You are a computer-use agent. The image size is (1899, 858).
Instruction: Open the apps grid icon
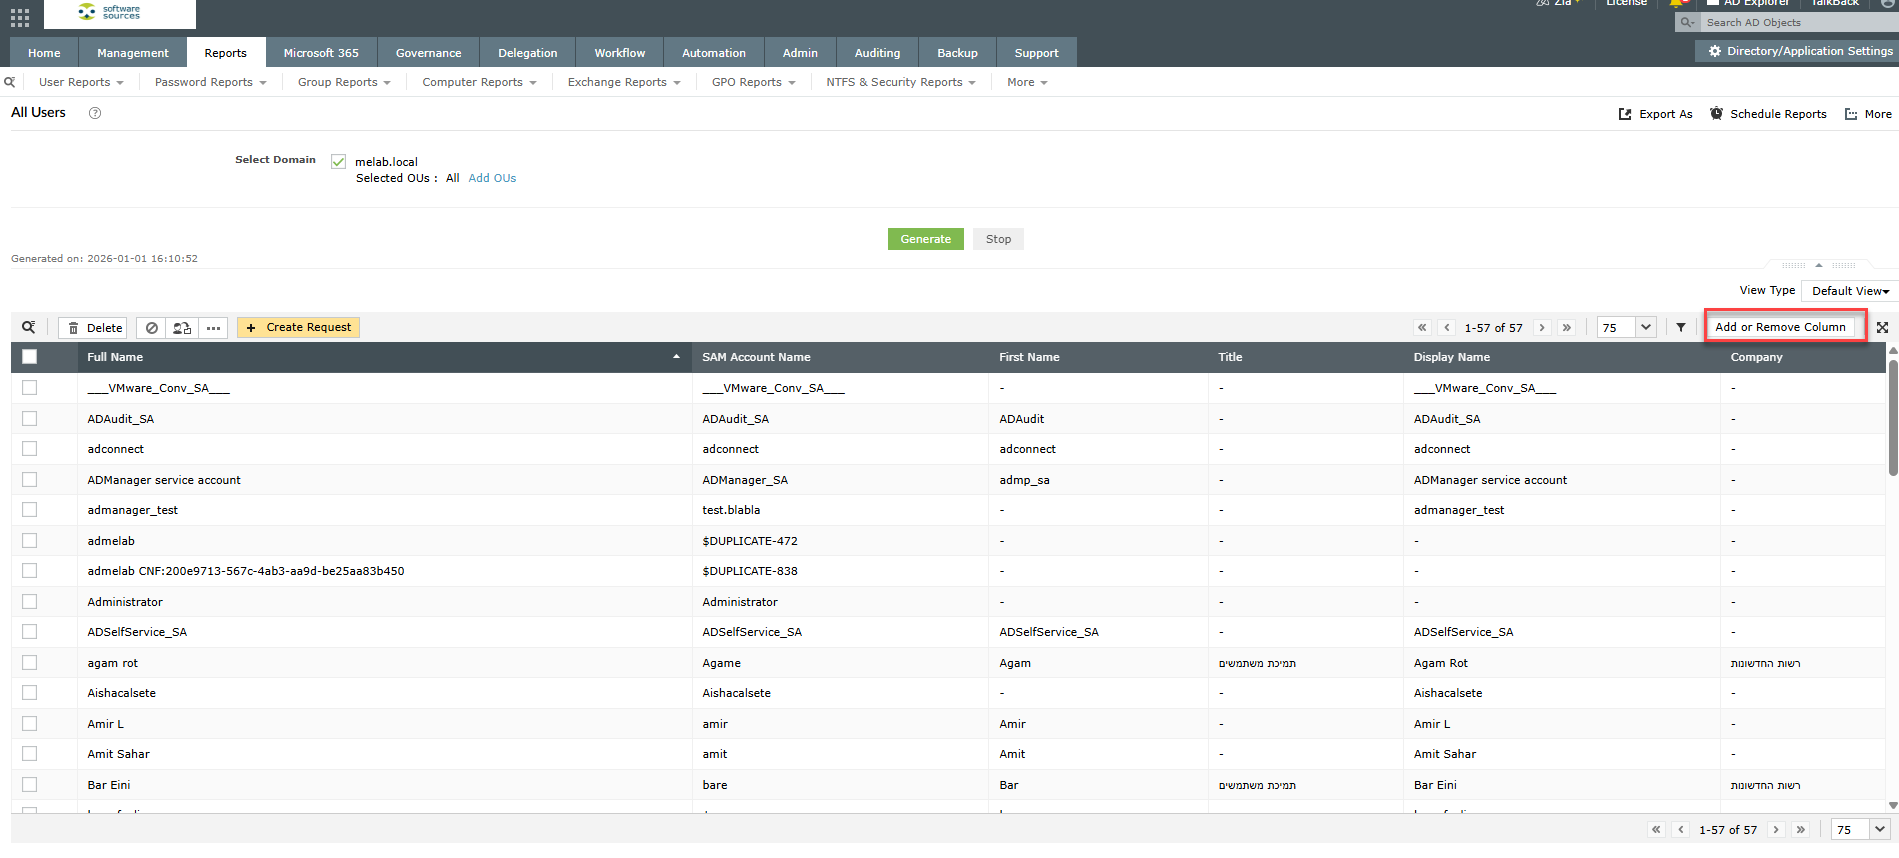(20, 17)
